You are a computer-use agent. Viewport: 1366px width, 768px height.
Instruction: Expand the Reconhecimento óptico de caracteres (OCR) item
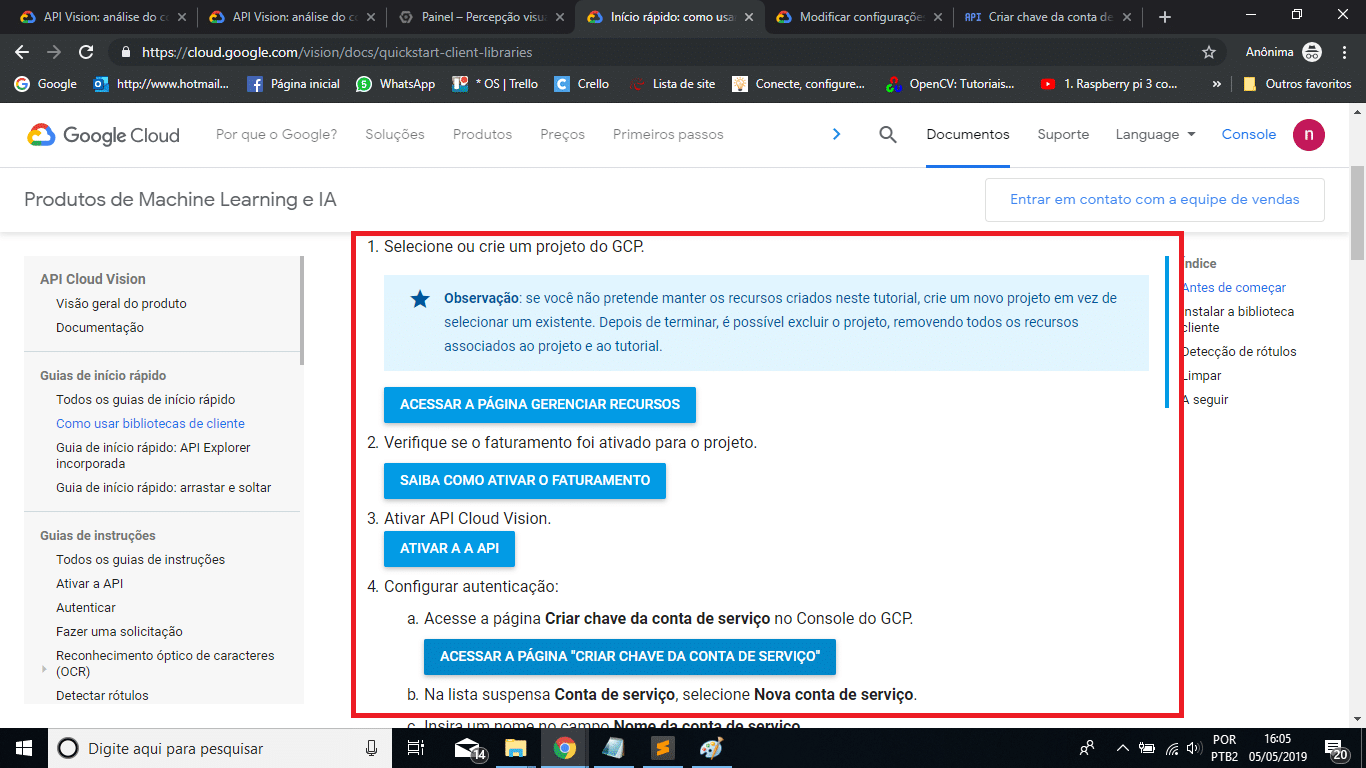click(x=43, y=668)
